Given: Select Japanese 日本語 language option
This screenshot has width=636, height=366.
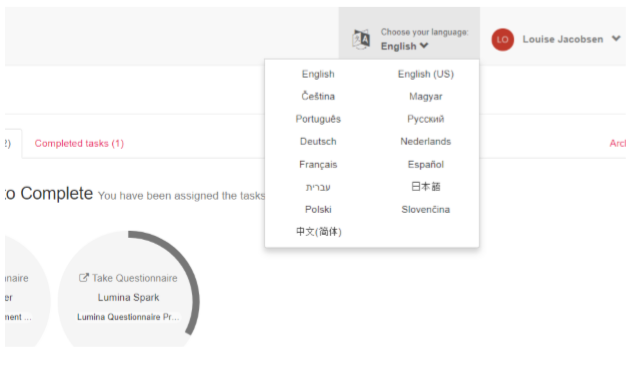Looking at the screenshot, I should point(425,186).
